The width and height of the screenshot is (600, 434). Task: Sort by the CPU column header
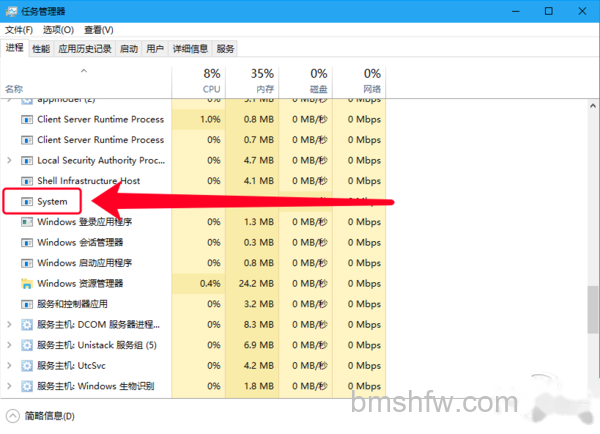click(199, 82)
